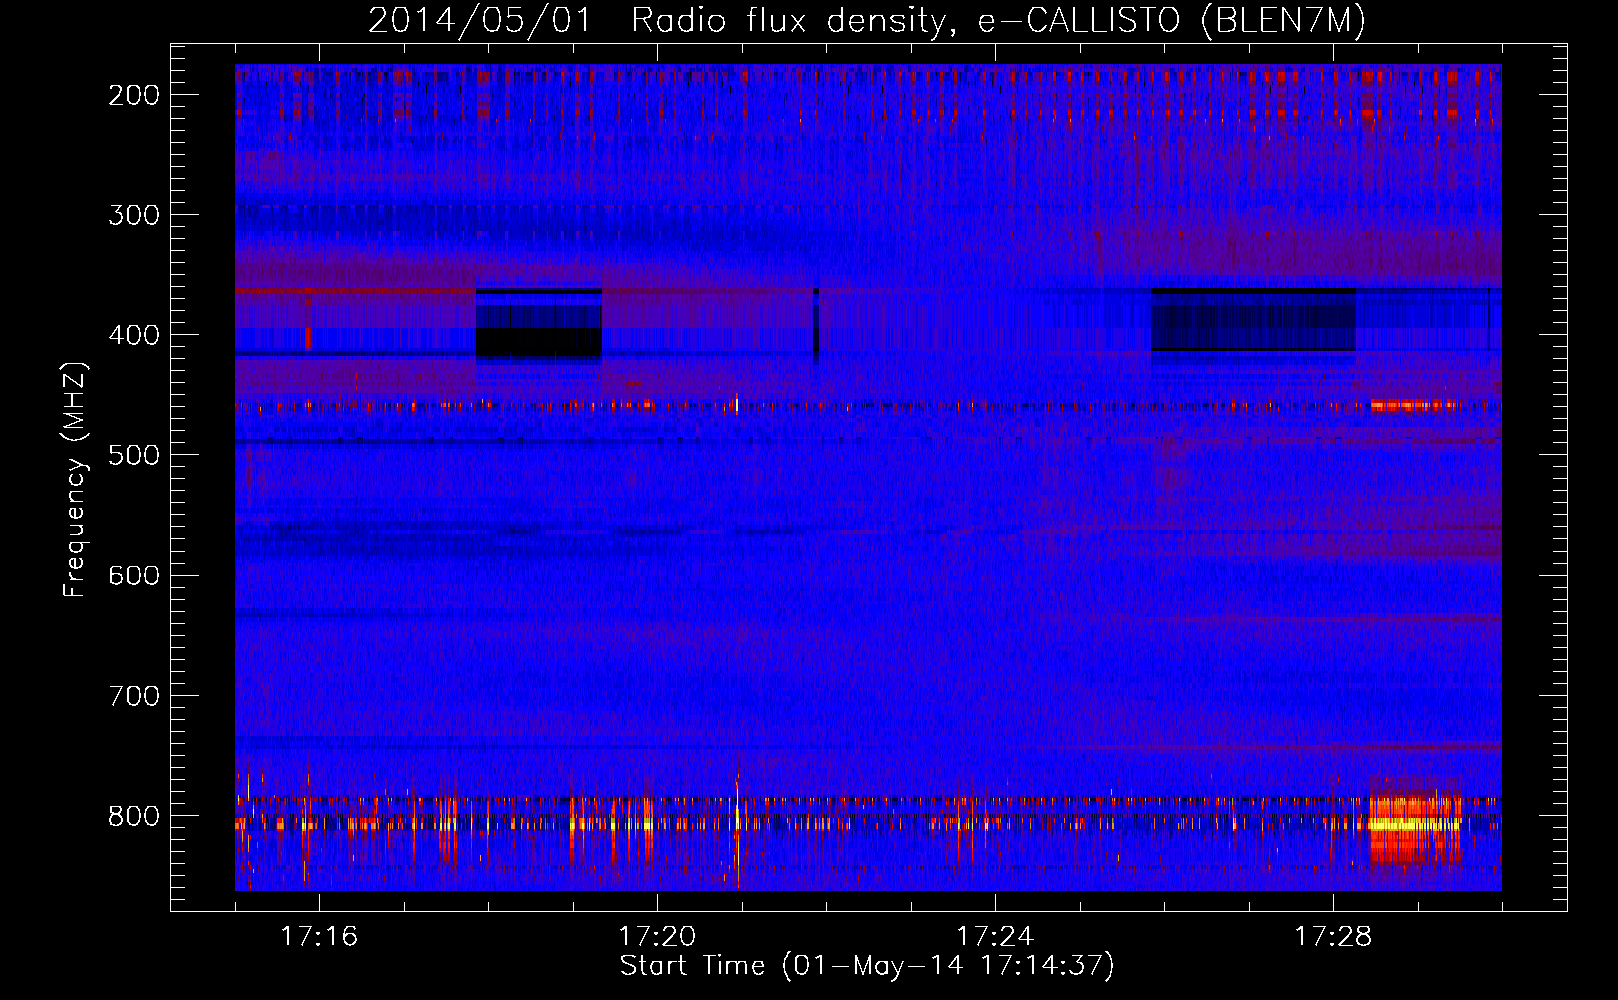Click the bright yellow burst near 800 MHz after 17:28

tap(1414, 826)
